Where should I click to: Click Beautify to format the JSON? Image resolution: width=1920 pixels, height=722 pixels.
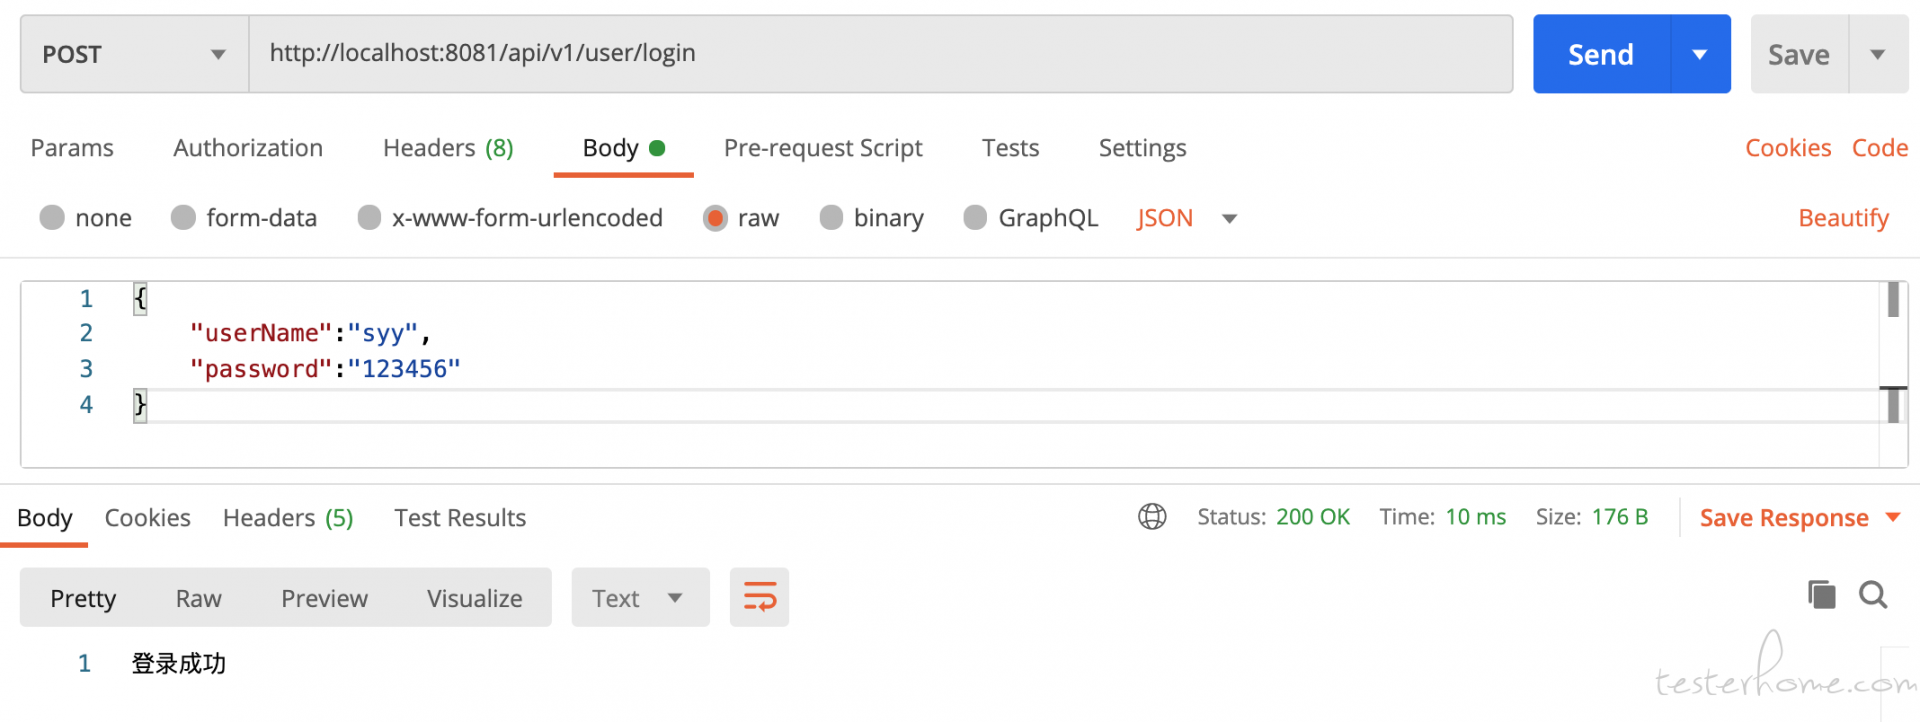click(1843, 218)
